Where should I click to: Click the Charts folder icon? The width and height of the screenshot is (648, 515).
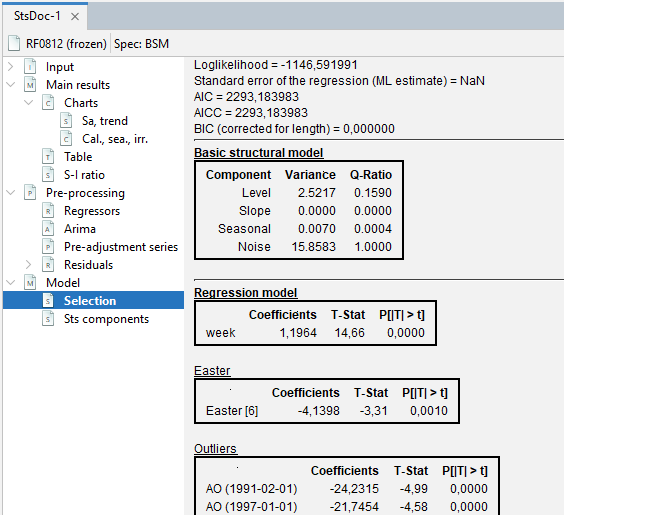47,103
